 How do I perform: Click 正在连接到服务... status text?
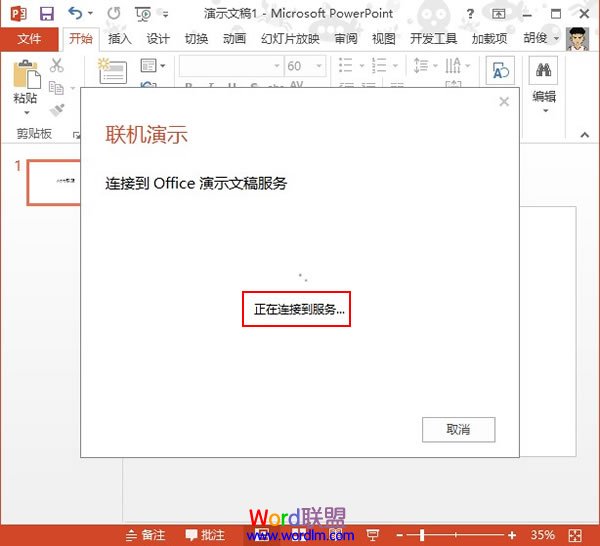[300, 309]
